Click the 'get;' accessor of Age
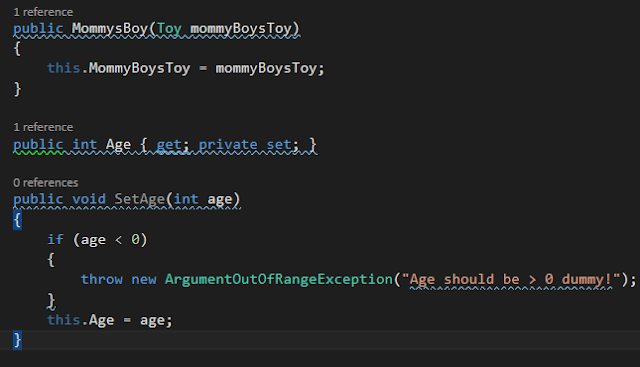 pos(173,145)
